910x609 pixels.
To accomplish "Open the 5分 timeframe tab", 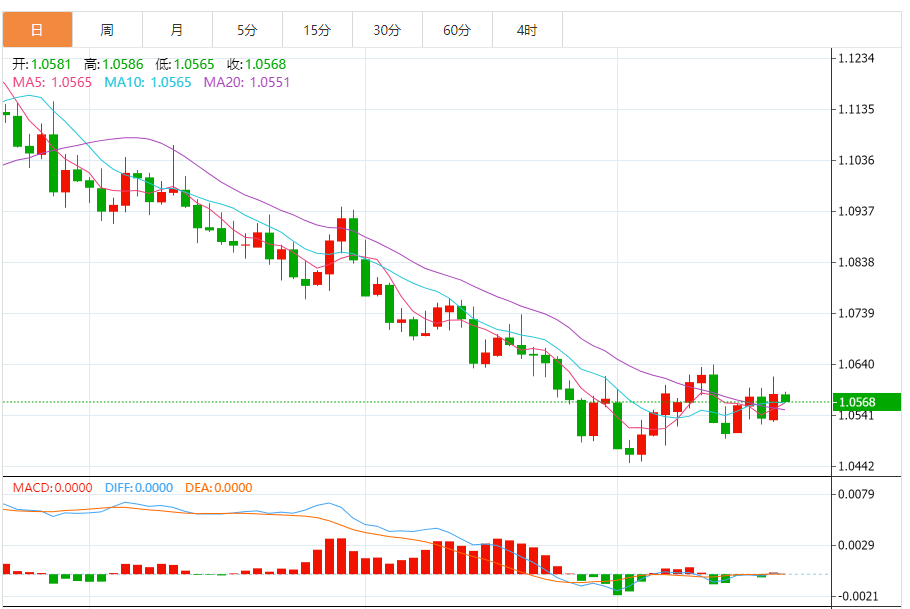I will [247, 30].
